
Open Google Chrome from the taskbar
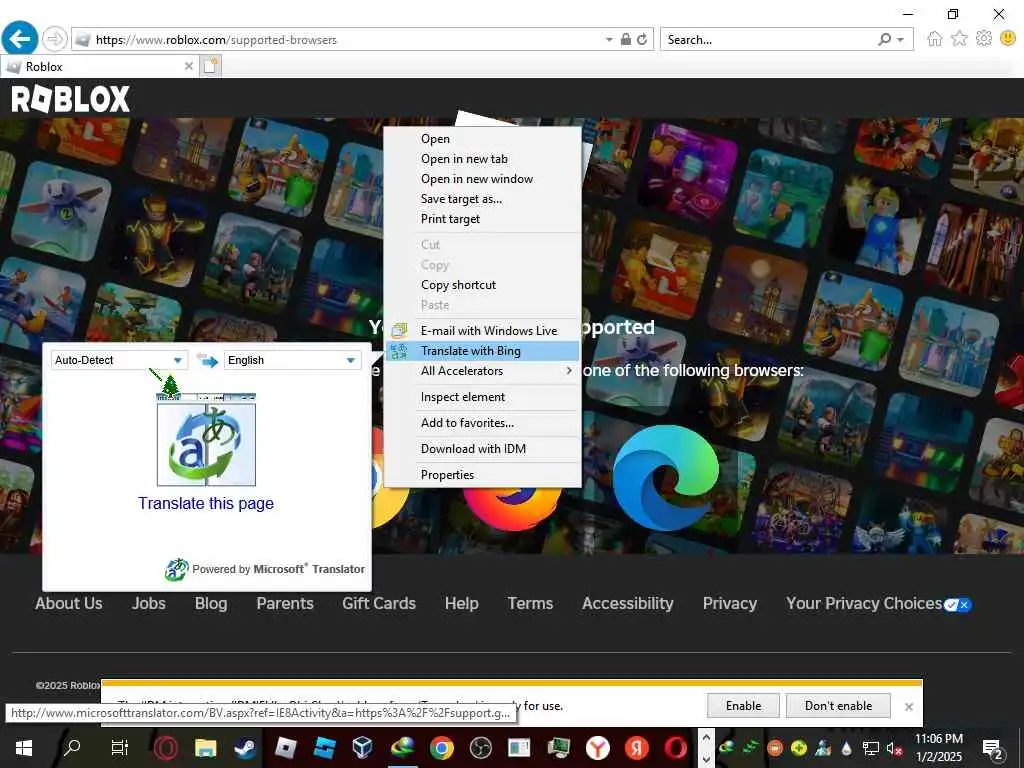point(441,747)
